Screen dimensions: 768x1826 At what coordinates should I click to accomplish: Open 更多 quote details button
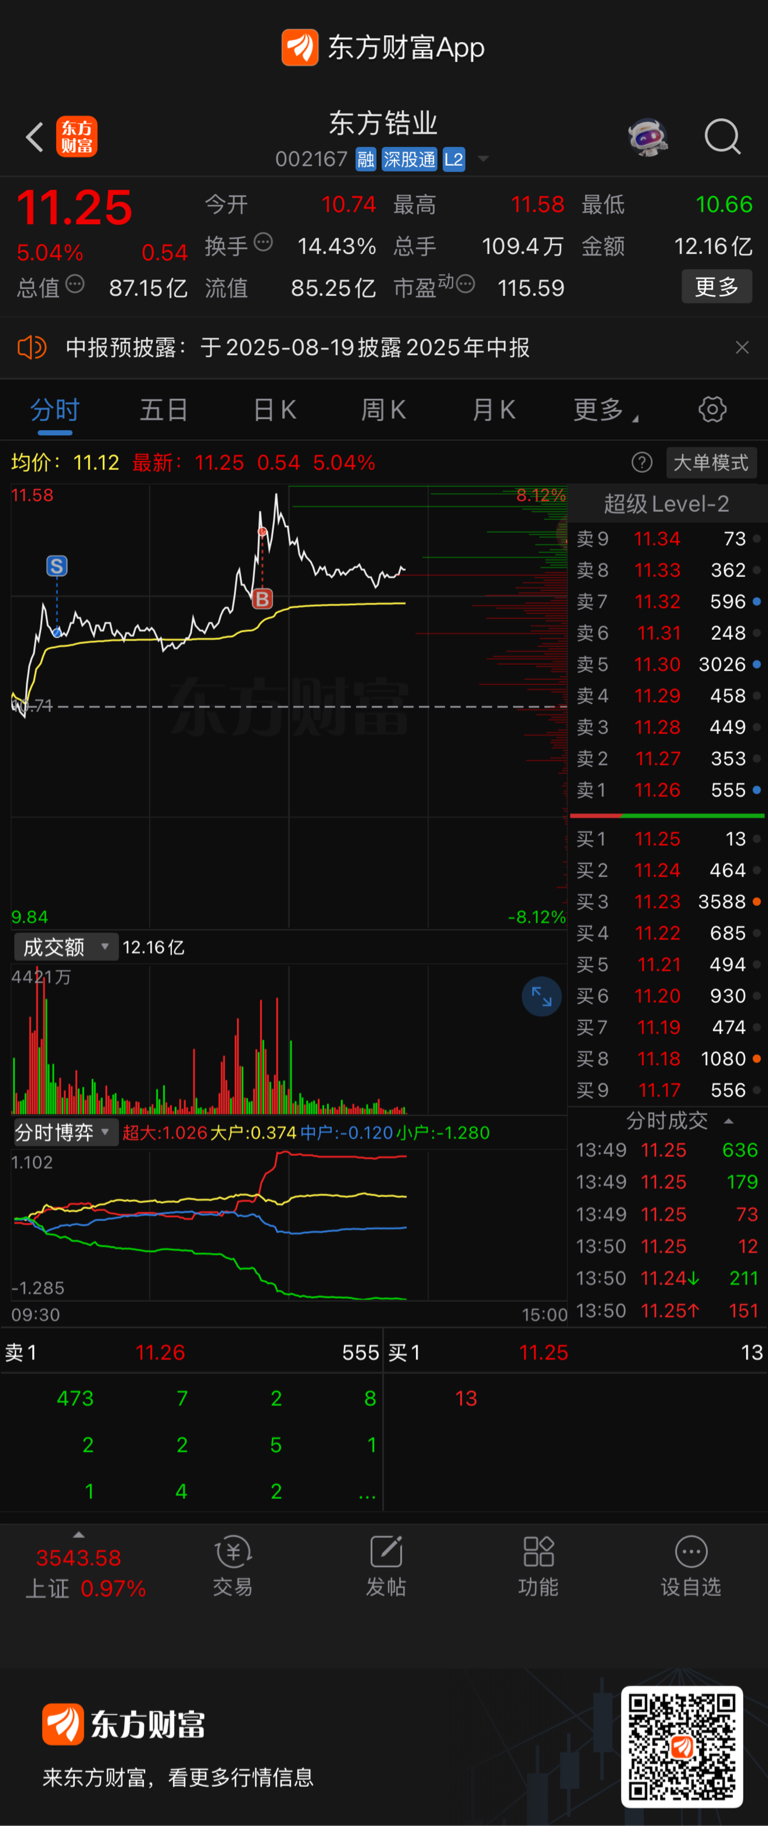[717, 287]
